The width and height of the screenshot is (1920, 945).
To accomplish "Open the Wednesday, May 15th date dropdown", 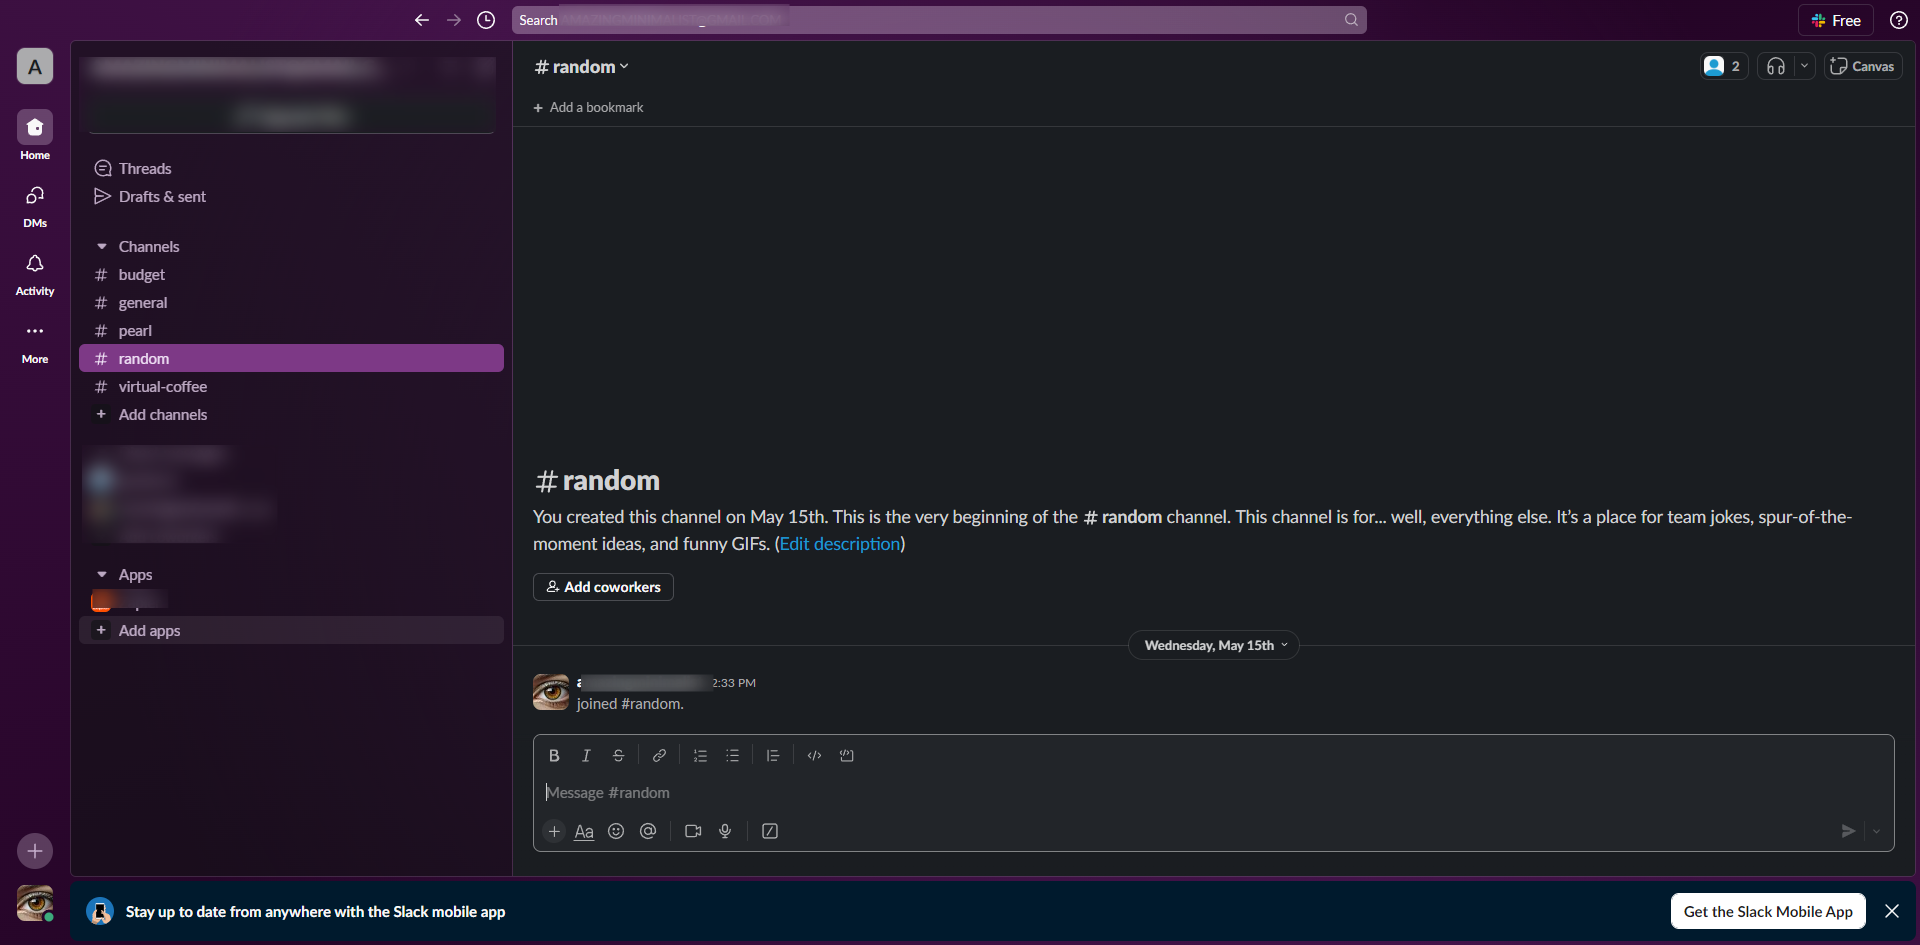I will click(1214, 645).
